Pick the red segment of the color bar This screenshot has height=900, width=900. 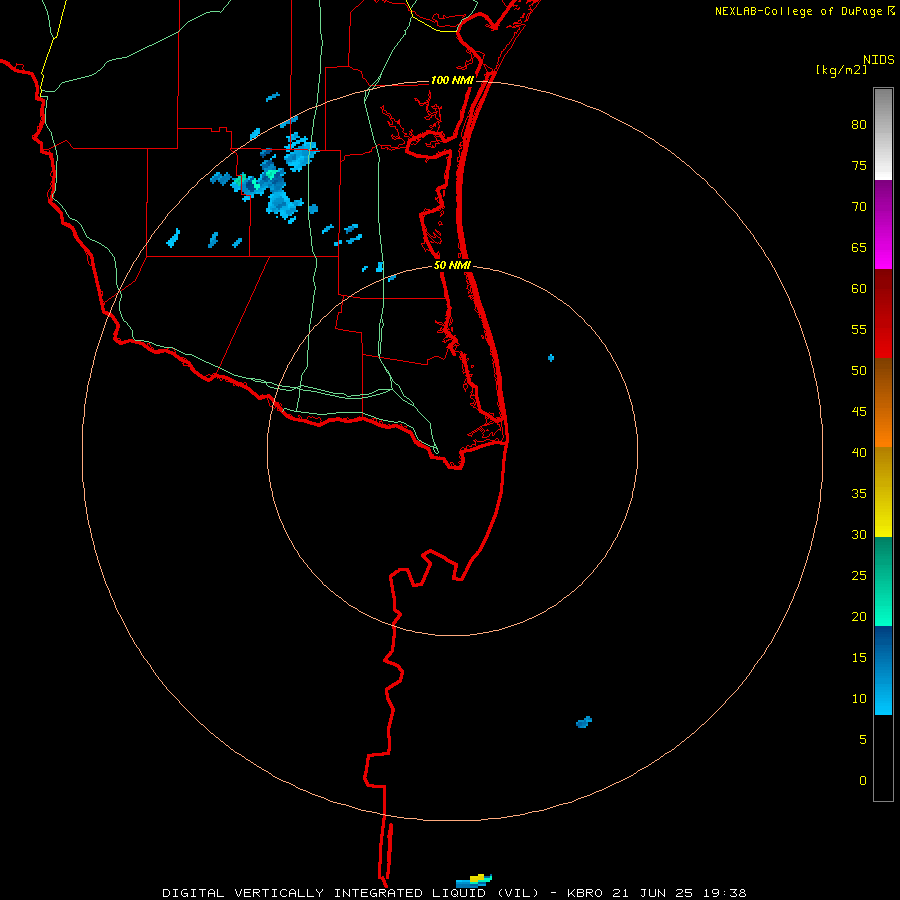(883, 313)
